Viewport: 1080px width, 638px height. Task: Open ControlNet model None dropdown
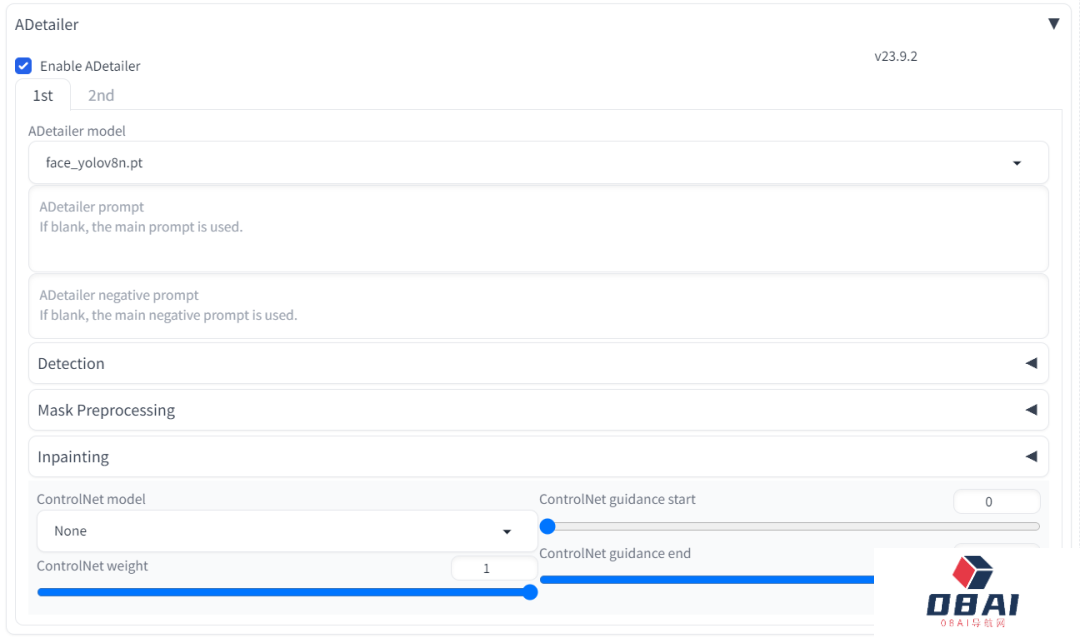[x=287, y=531]
